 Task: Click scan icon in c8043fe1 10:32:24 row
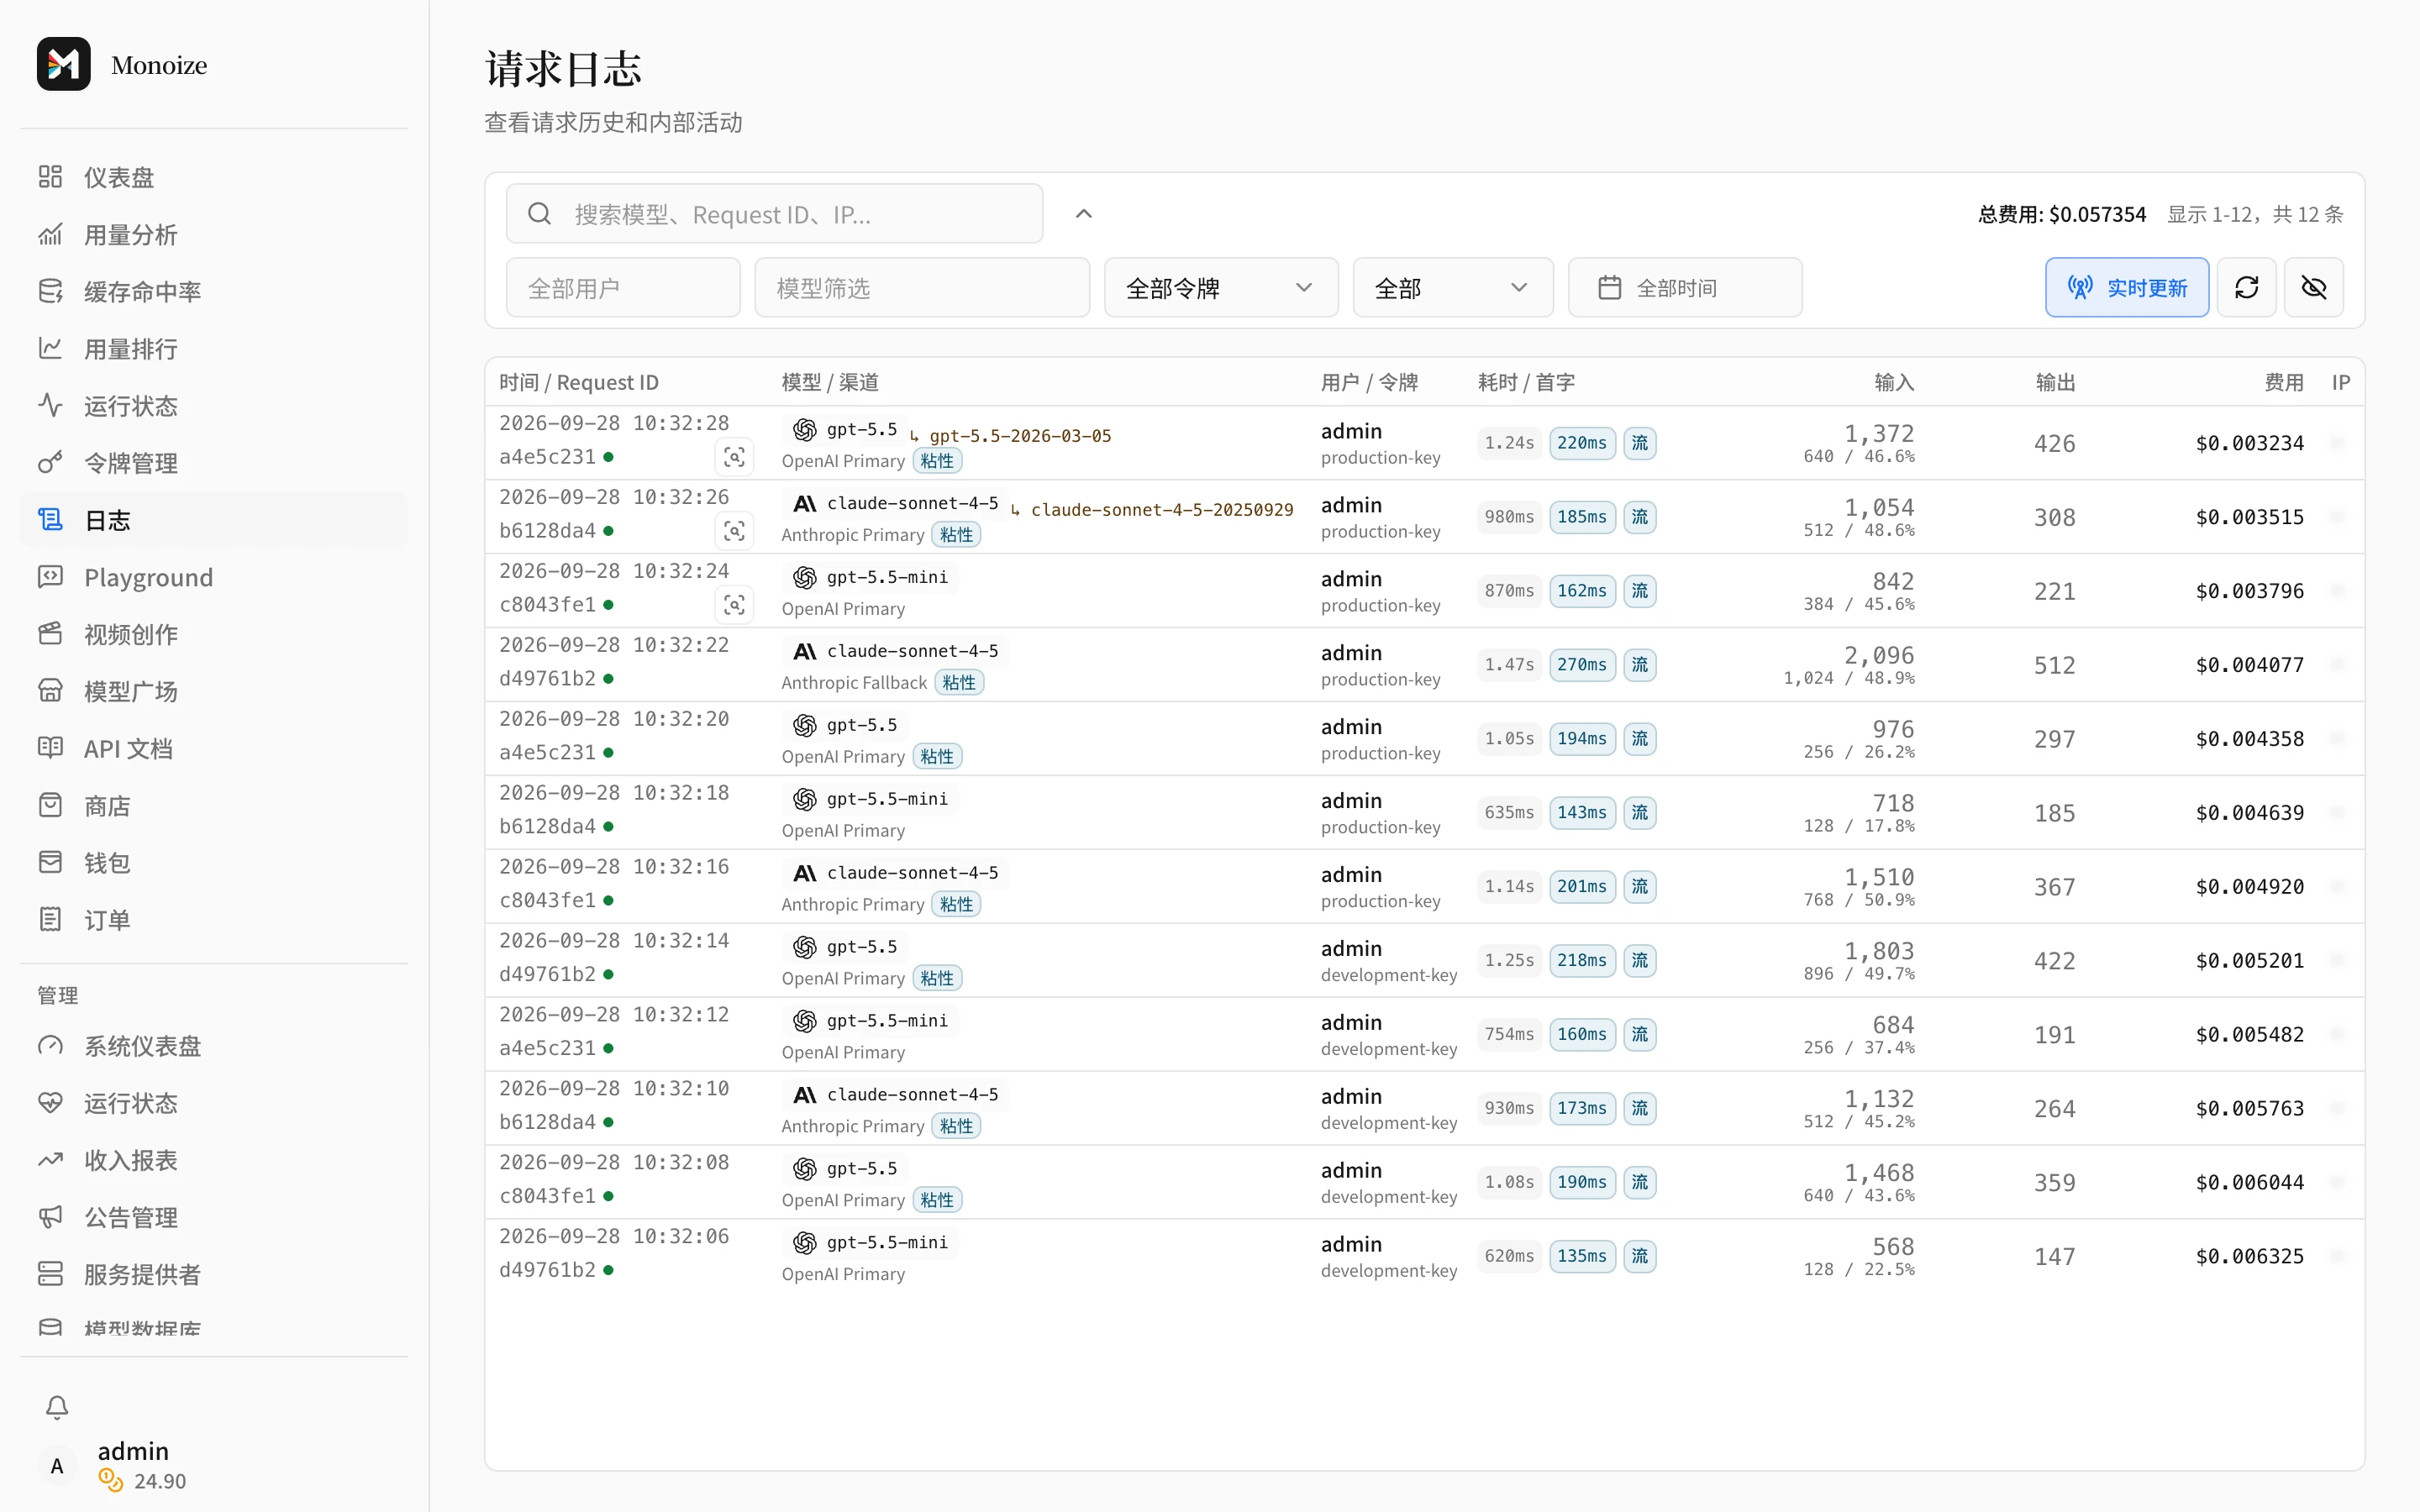pyautogui.click(x=734, y=605)
